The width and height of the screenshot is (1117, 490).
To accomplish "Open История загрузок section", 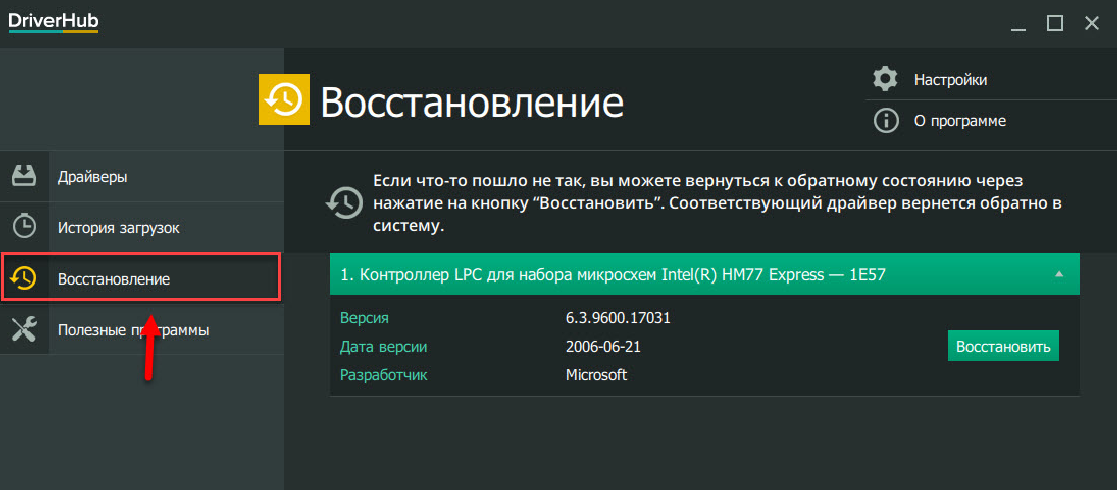I will point(142,227).
